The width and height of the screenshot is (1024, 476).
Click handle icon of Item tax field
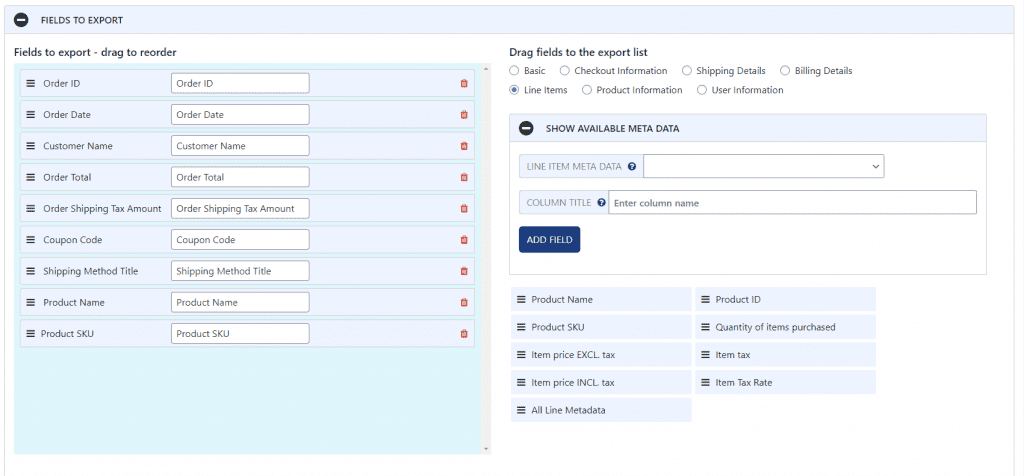(705, 355)
